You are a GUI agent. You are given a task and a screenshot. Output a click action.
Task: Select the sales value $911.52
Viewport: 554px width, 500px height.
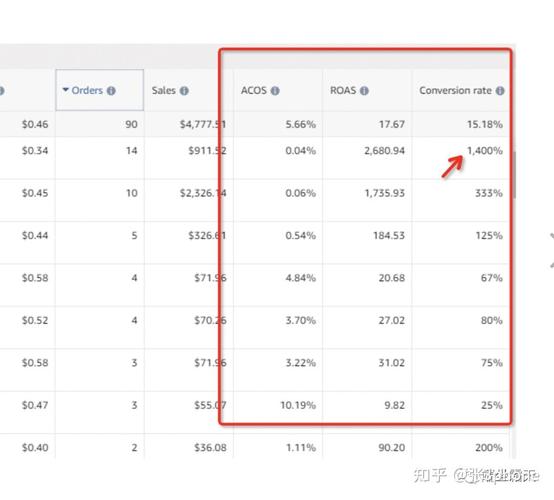tap(207, 151)
